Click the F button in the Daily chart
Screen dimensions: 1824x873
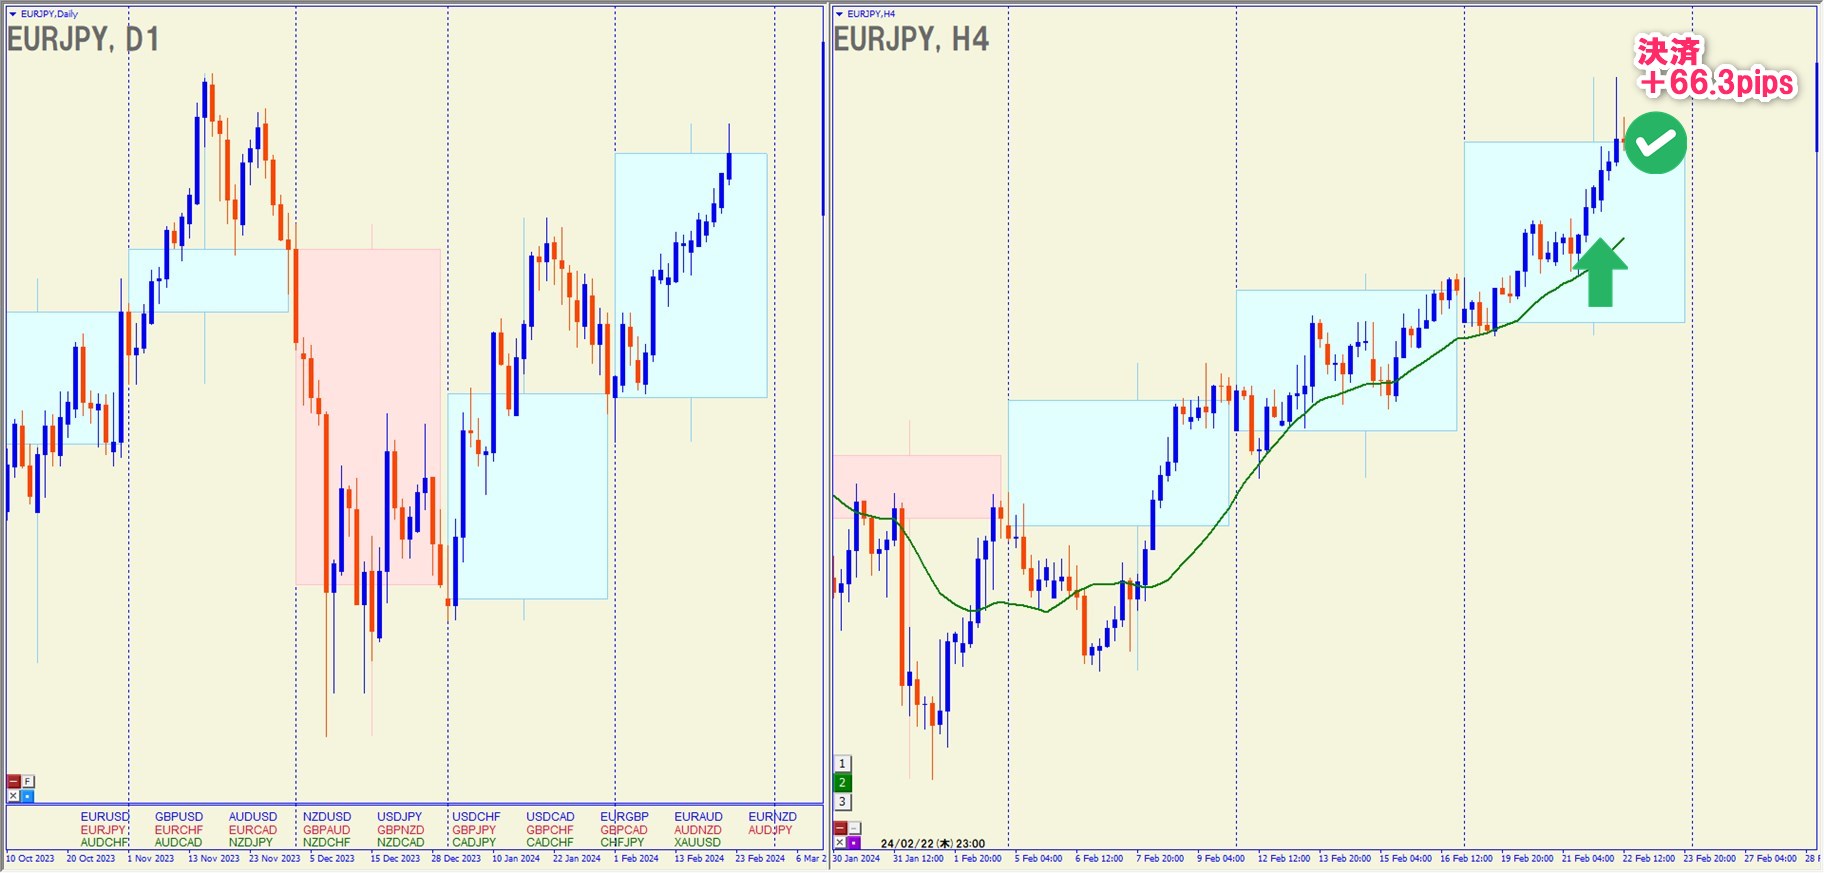tap(27, 781)
